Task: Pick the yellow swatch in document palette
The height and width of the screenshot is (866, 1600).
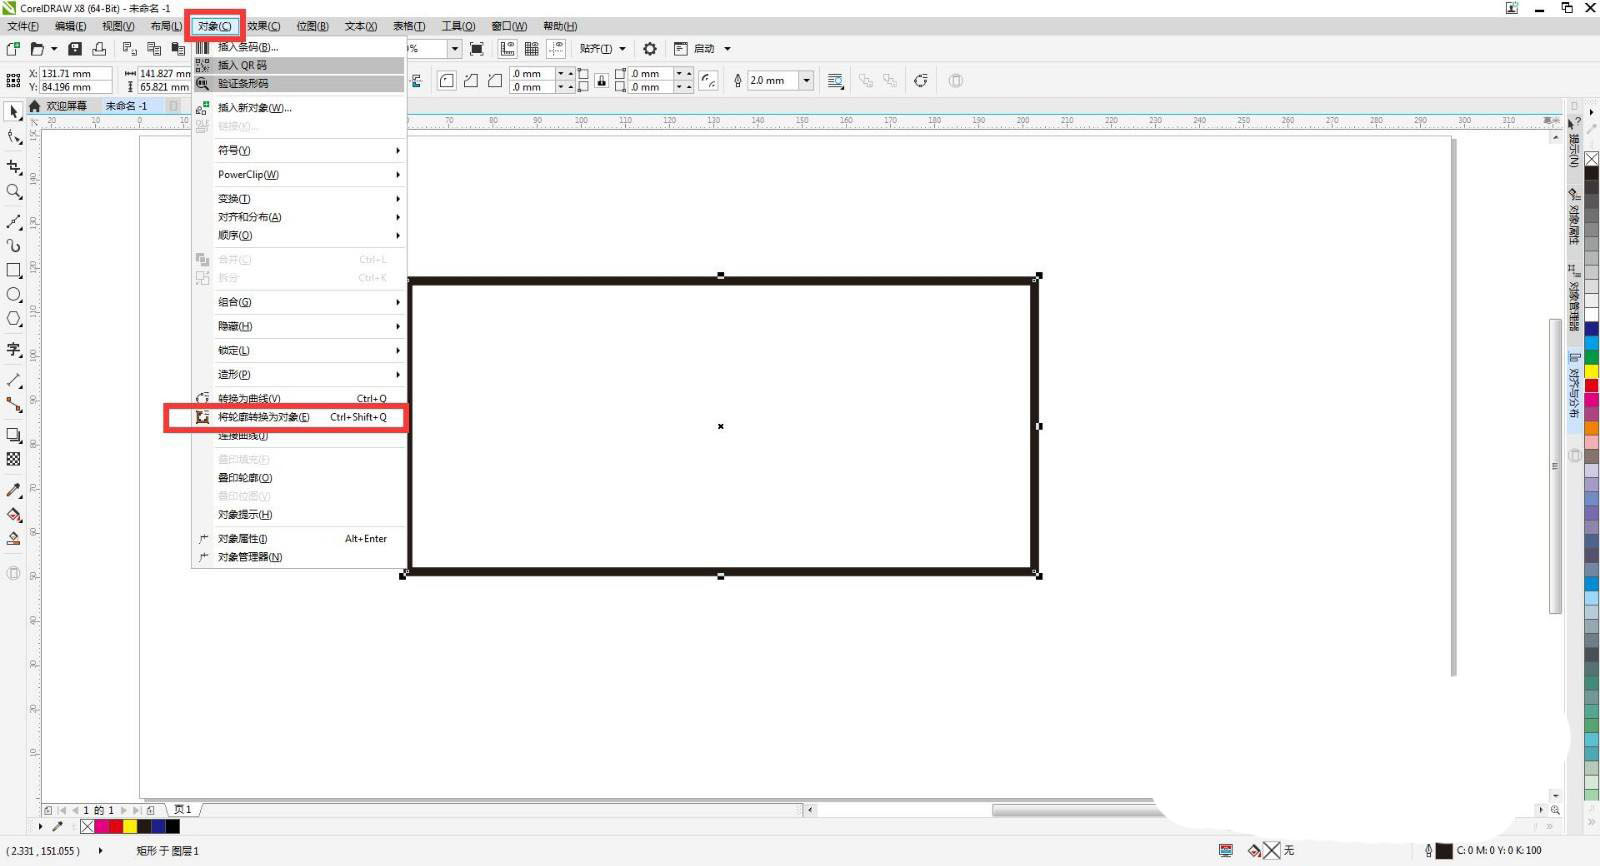Action: coord(130,827)
